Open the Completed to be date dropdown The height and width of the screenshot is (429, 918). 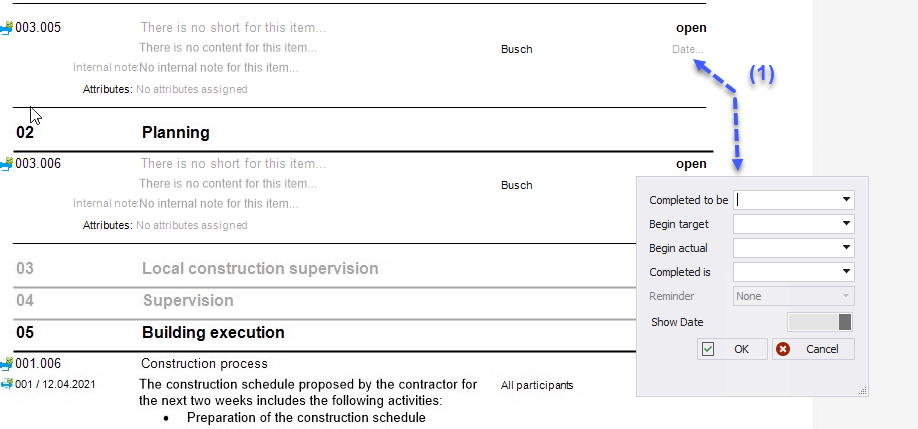point(846,200)
